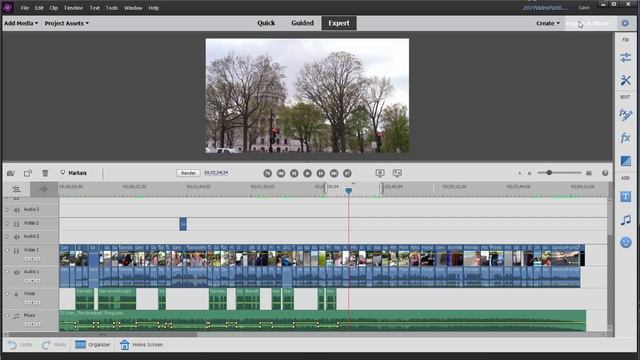
Task: Open the Effects panel (fx icon)
Action: [x=625, y=138]
